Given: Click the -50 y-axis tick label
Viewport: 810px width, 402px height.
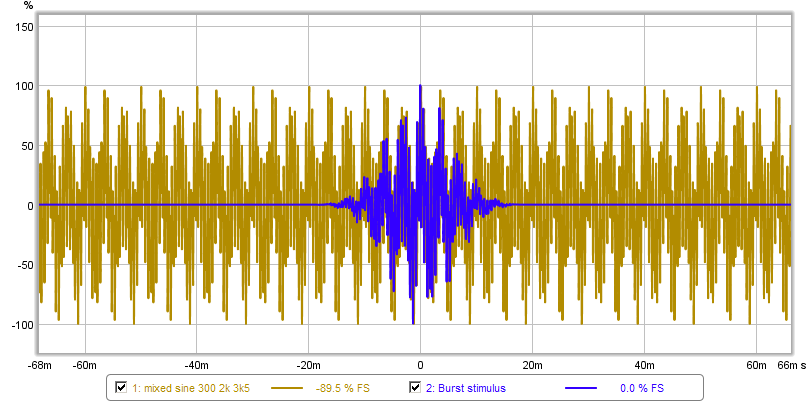Looking at the screenshot, I should (26, 265).
